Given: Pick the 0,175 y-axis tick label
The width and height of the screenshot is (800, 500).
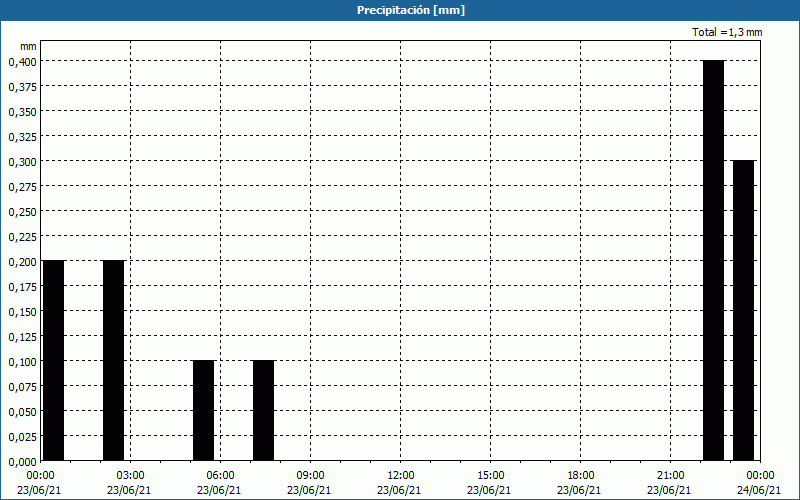Looking at the screenshot, I should [22, 287].
